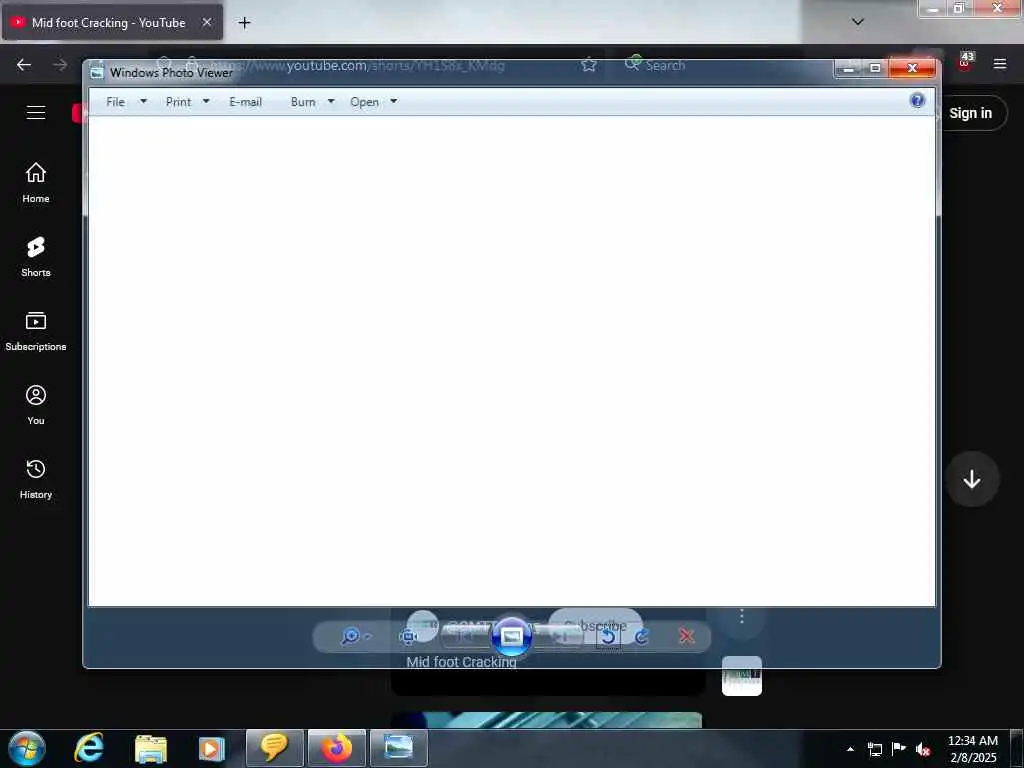The height and width of the screenshot is (768, 1024).
Task: Launch Windows Media Player from the taskbar
Action: tap(211, 748)
